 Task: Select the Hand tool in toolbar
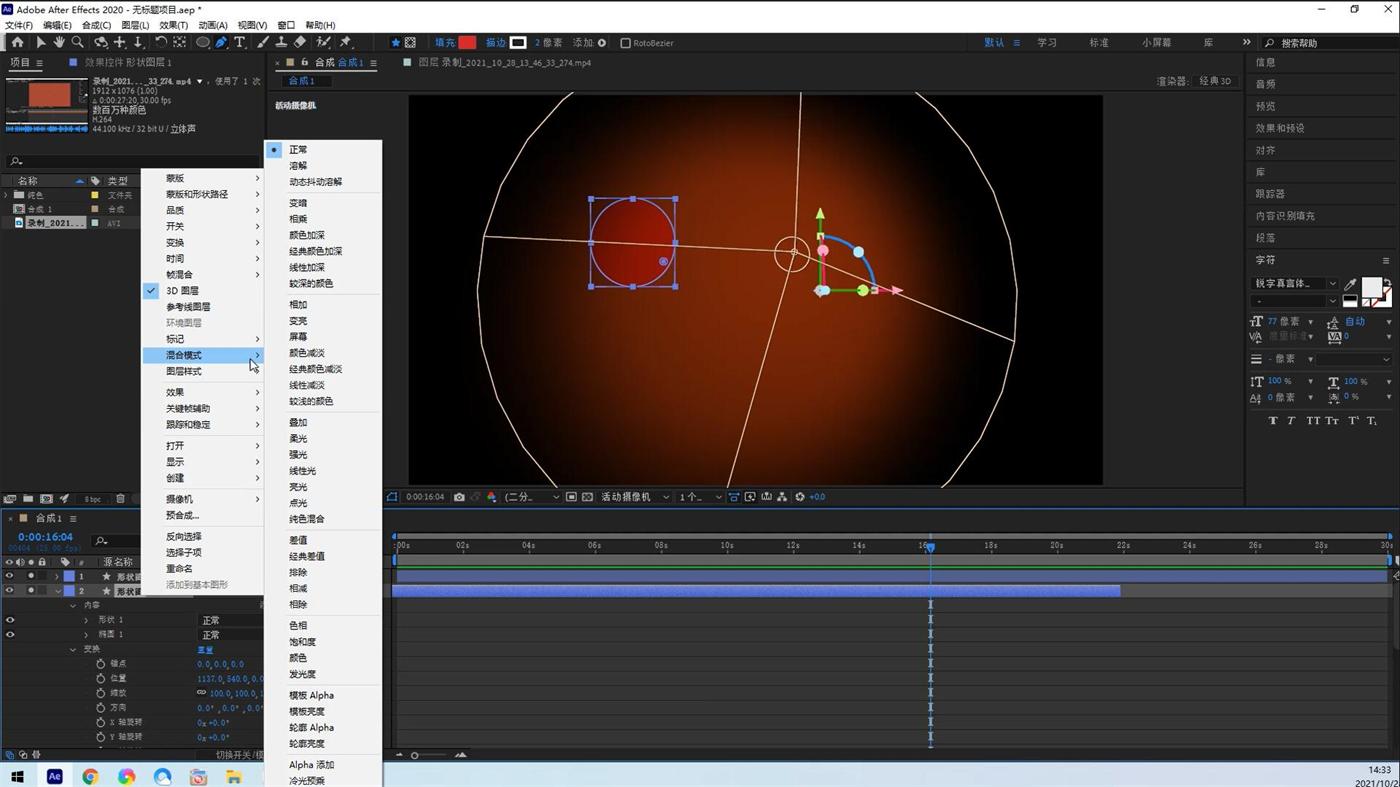pos(59,43)
